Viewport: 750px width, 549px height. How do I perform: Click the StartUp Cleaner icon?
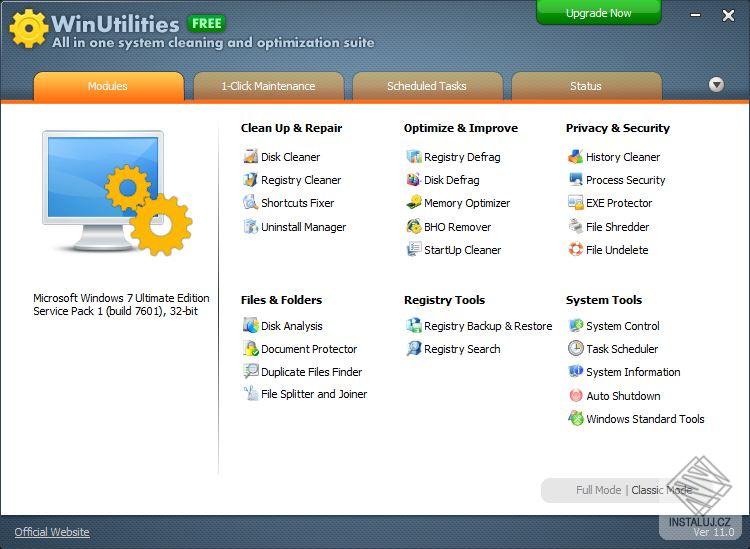tap(414, 250)
